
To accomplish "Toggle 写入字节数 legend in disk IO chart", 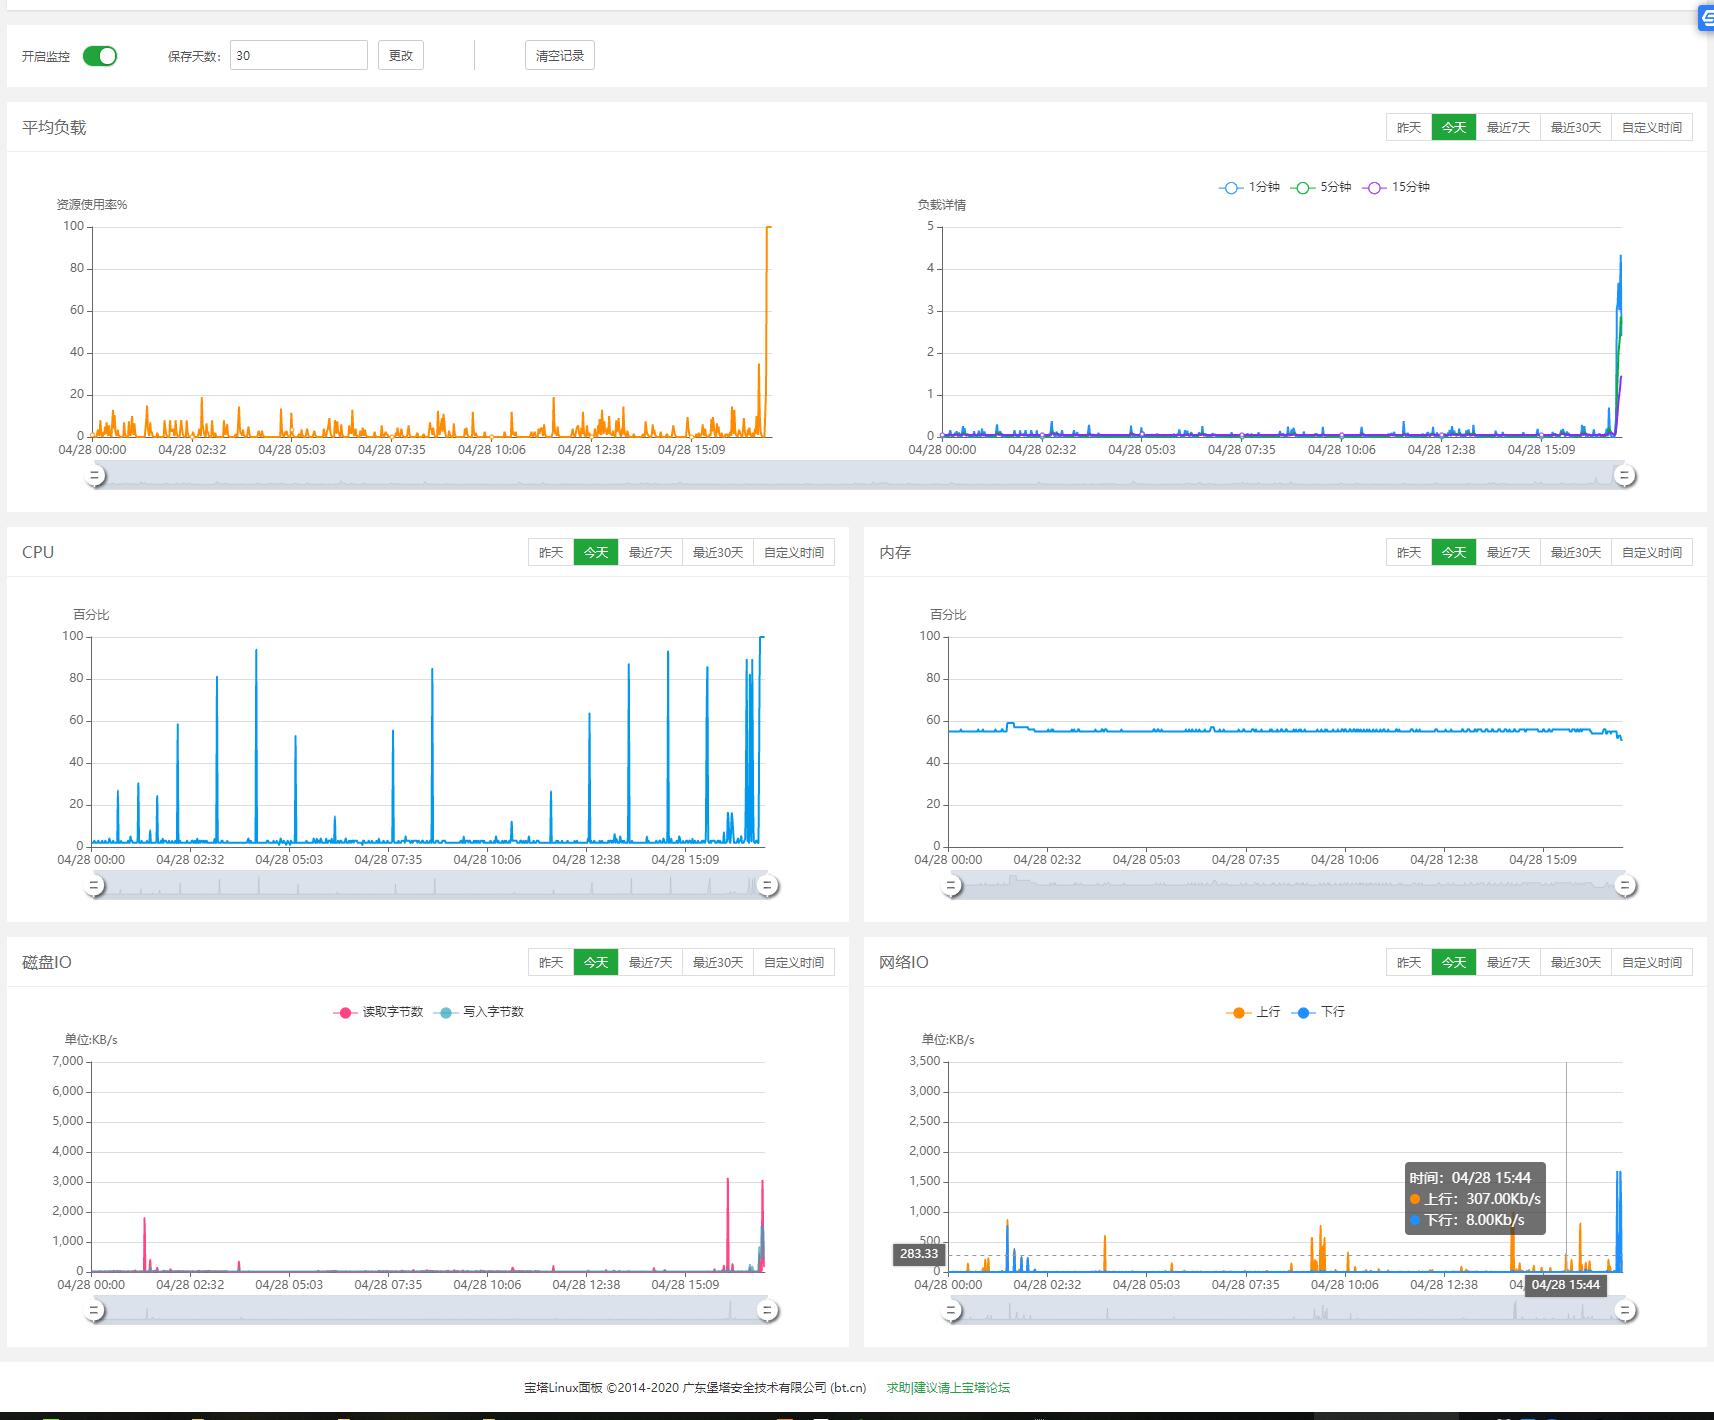I will pyautogui.click(x=446, y=1012).
